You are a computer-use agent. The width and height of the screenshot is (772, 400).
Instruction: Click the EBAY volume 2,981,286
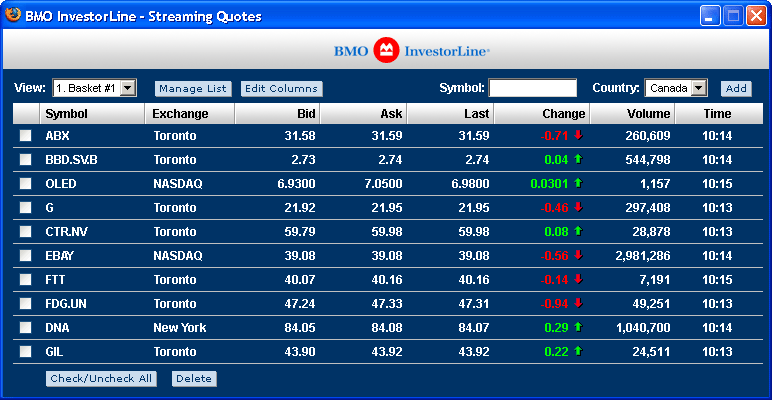point(643,256)
